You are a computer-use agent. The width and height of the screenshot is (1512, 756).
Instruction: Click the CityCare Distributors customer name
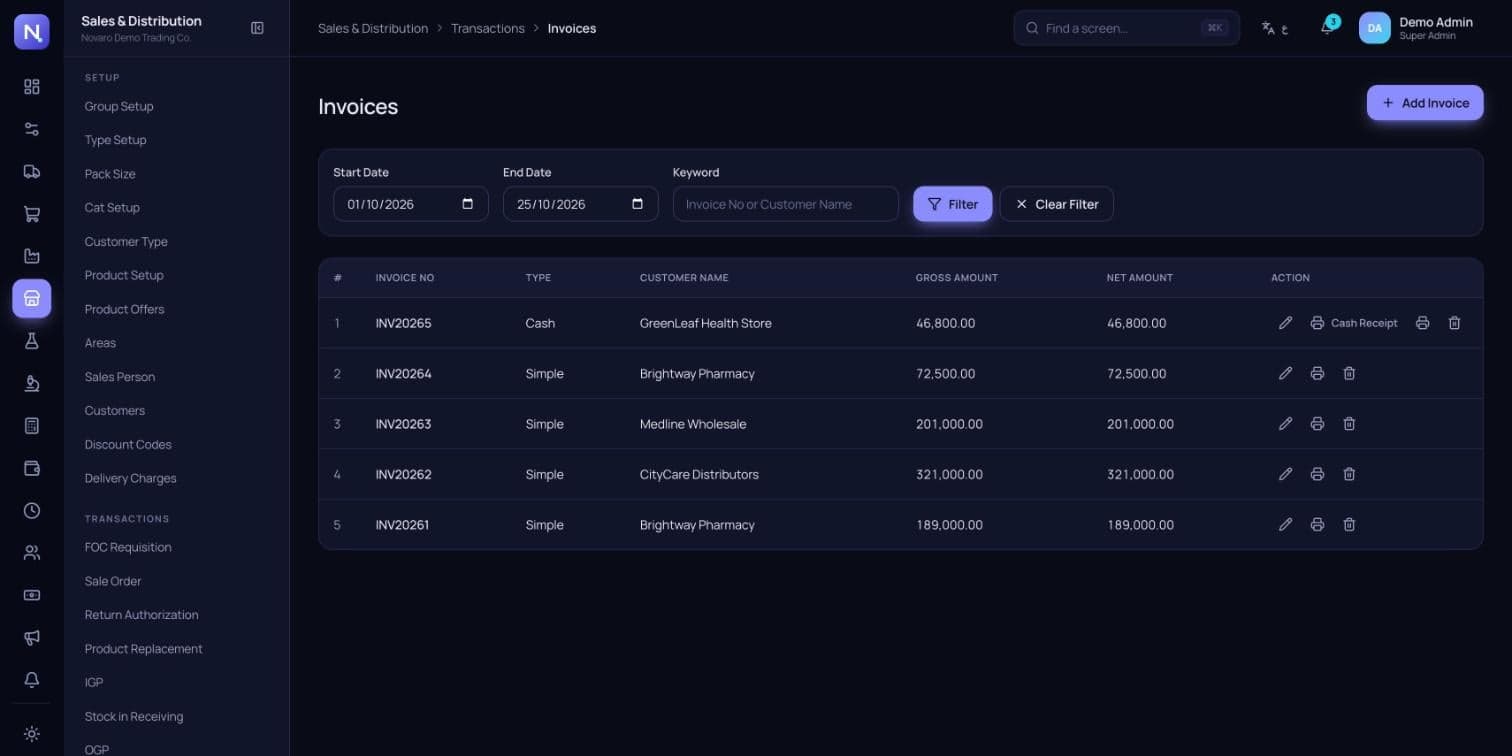point(699,474)
